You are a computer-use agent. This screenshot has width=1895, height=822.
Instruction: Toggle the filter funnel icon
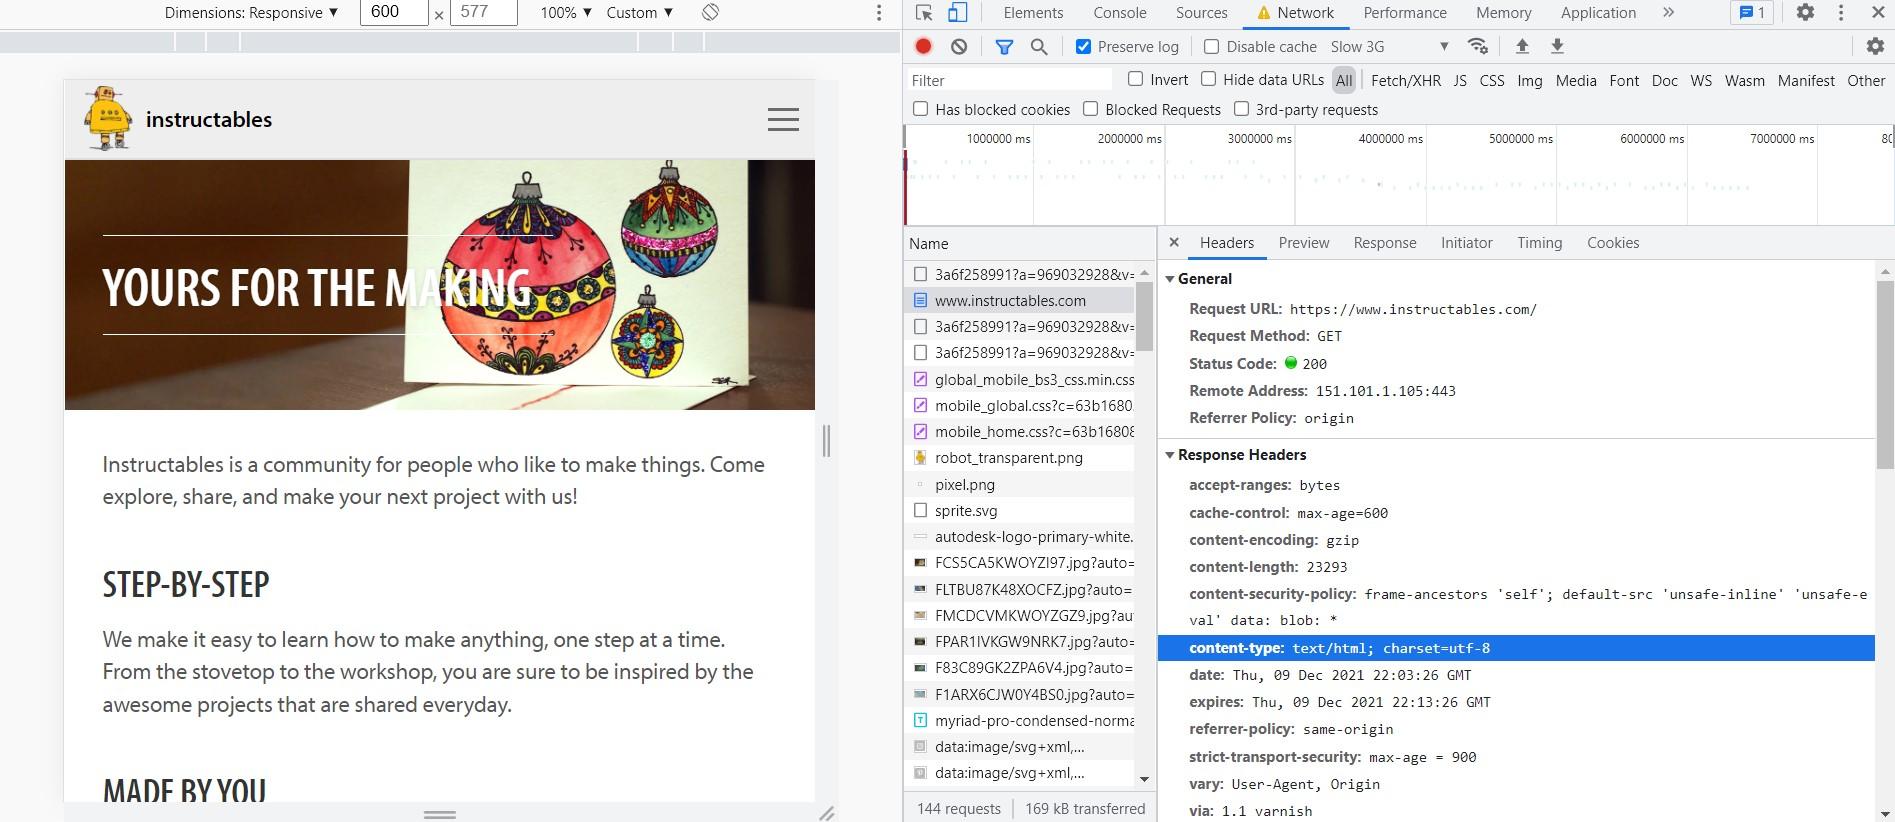1004,46
